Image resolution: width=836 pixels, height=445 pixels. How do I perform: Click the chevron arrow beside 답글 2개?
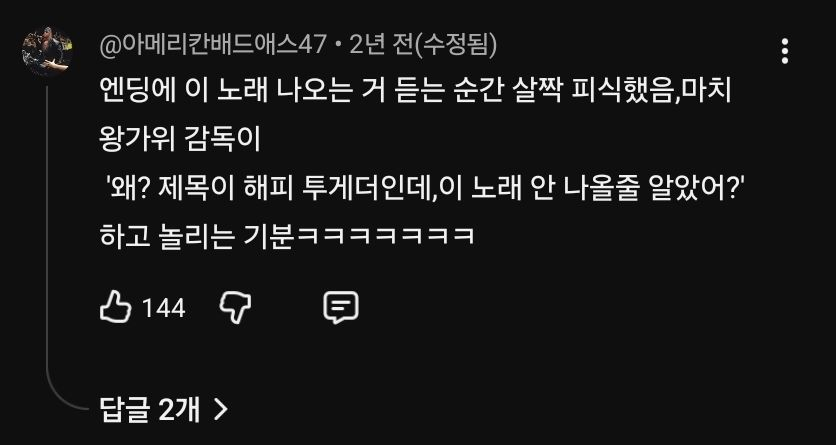click(x=220, y=410)
